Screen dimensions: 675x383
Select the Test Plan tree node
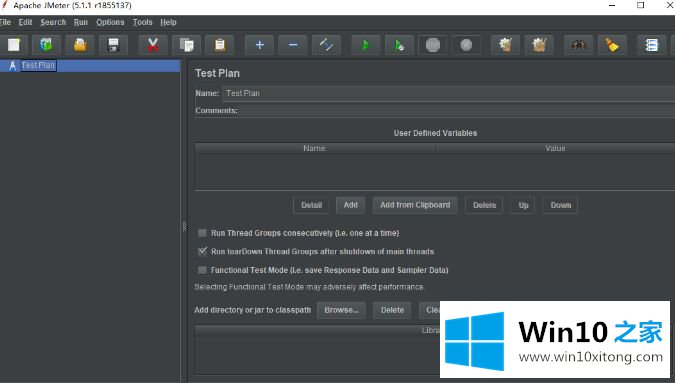pyautogui.click(x=38, y=65)
